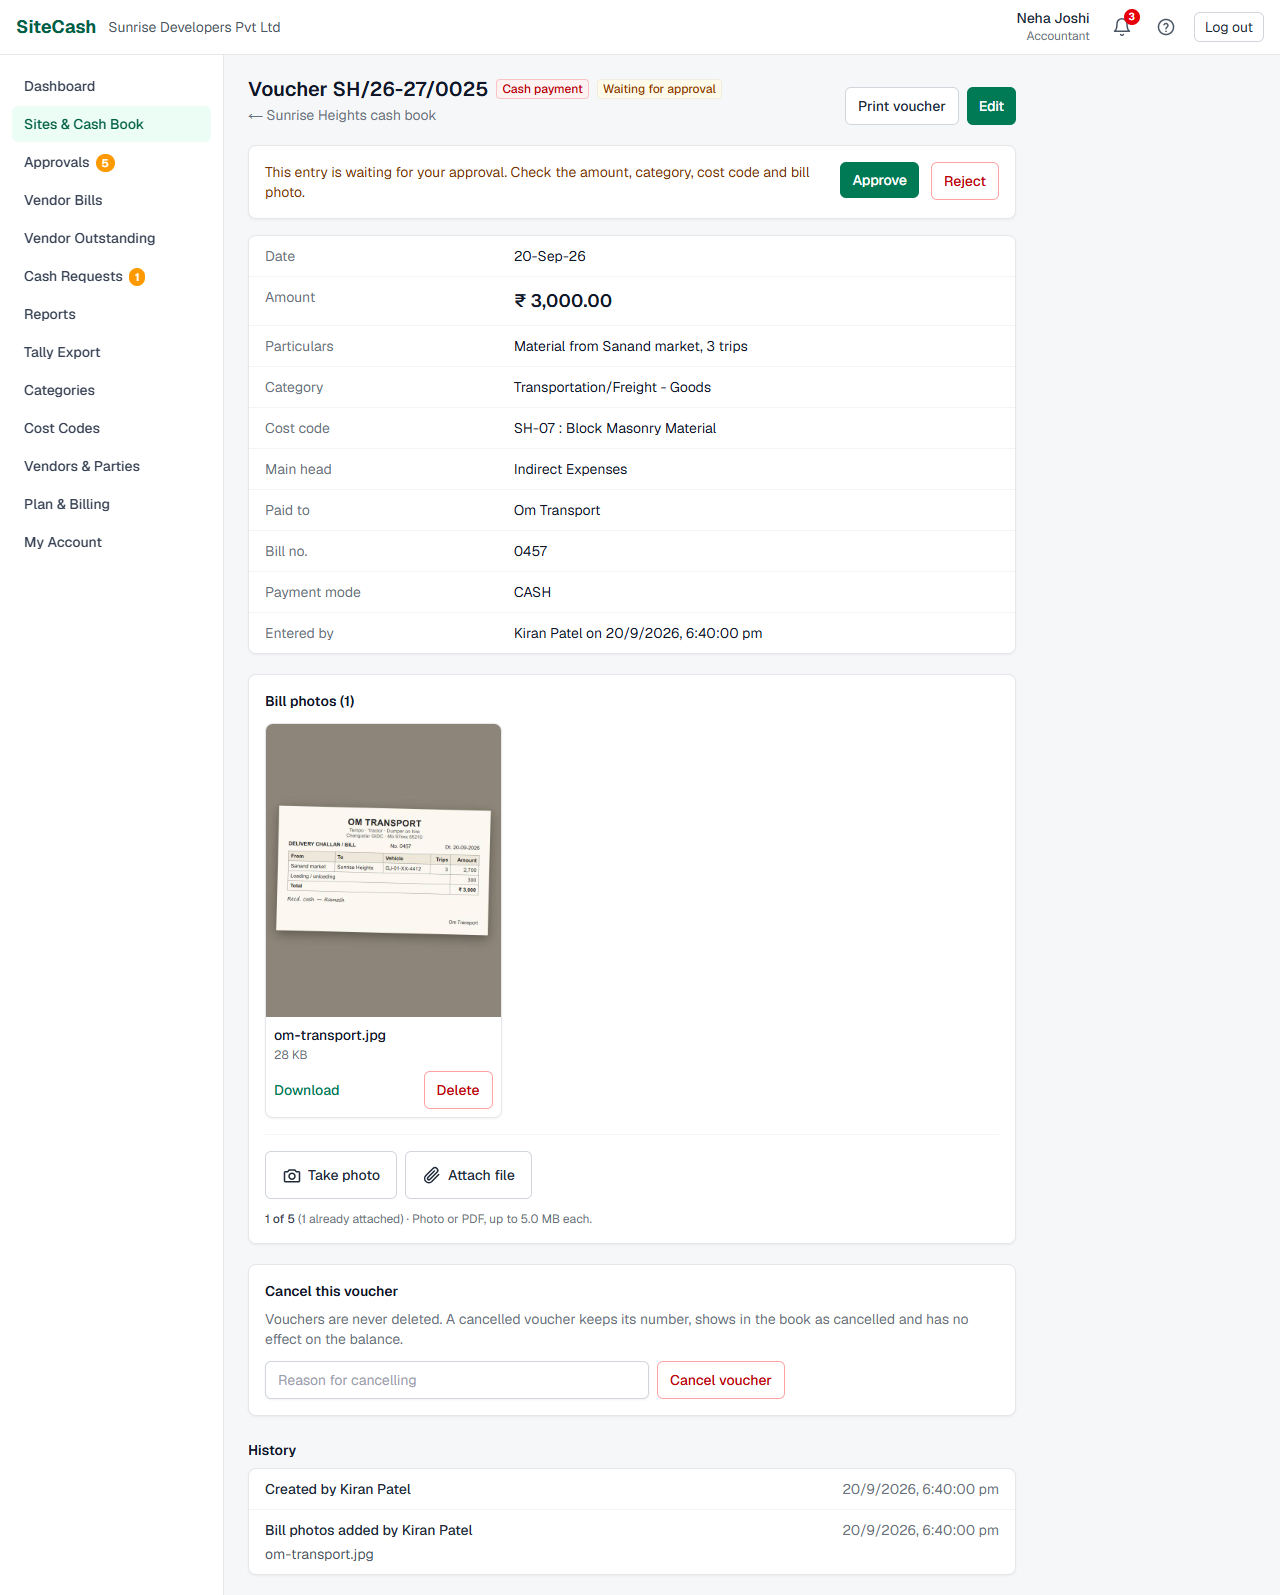The height and width of the screenshot is (1595, 1280).
Task: Approve the voucher entry
Action: pyautogui.click(x=879, y=180)
